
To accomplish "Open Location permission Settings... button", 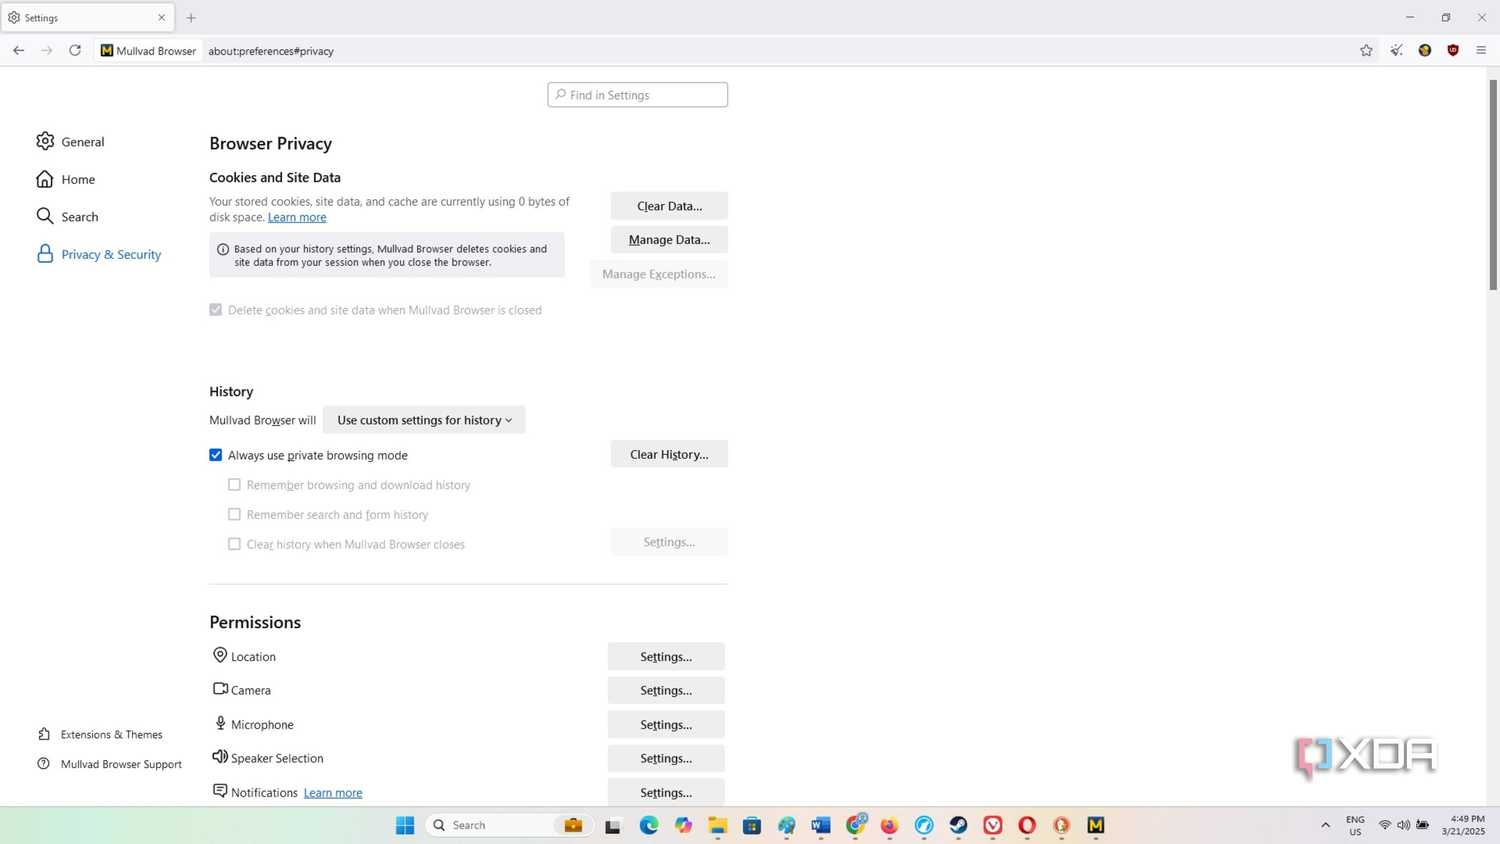I will tap(666, 656).
